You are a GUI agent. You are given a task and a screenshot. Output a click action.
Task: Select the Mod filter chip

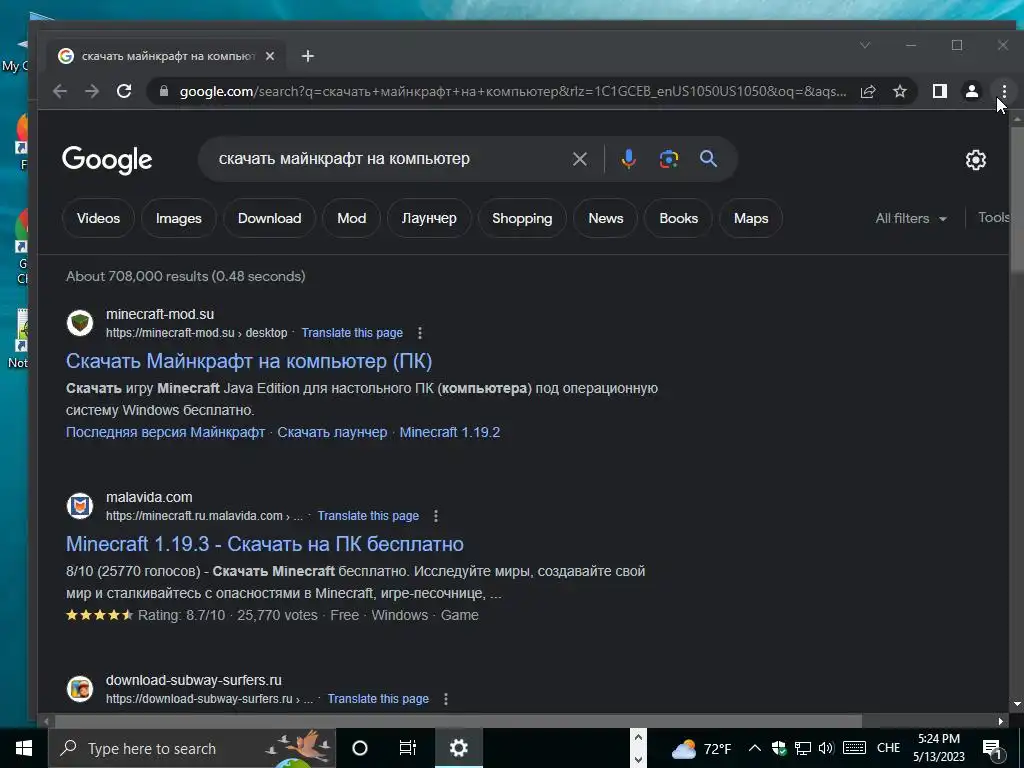(x=351, y=219)
